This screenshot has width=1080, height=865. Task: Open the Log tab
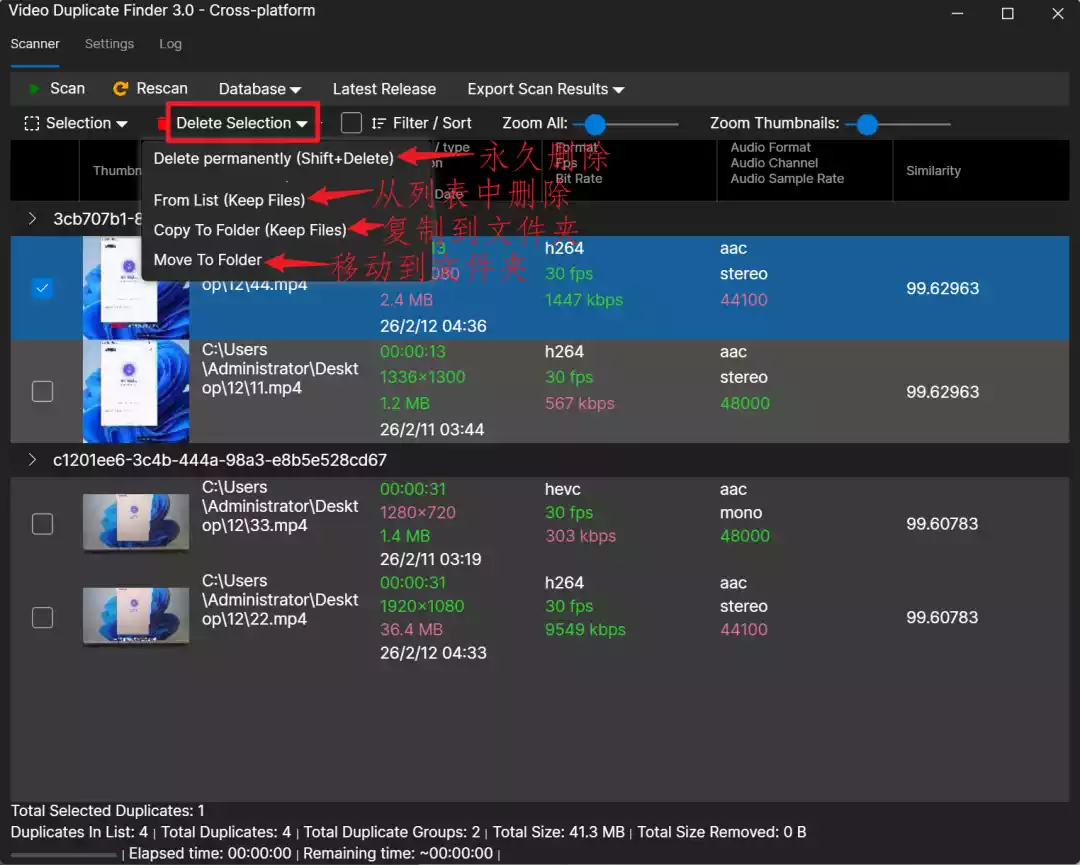tap(170, 44)
